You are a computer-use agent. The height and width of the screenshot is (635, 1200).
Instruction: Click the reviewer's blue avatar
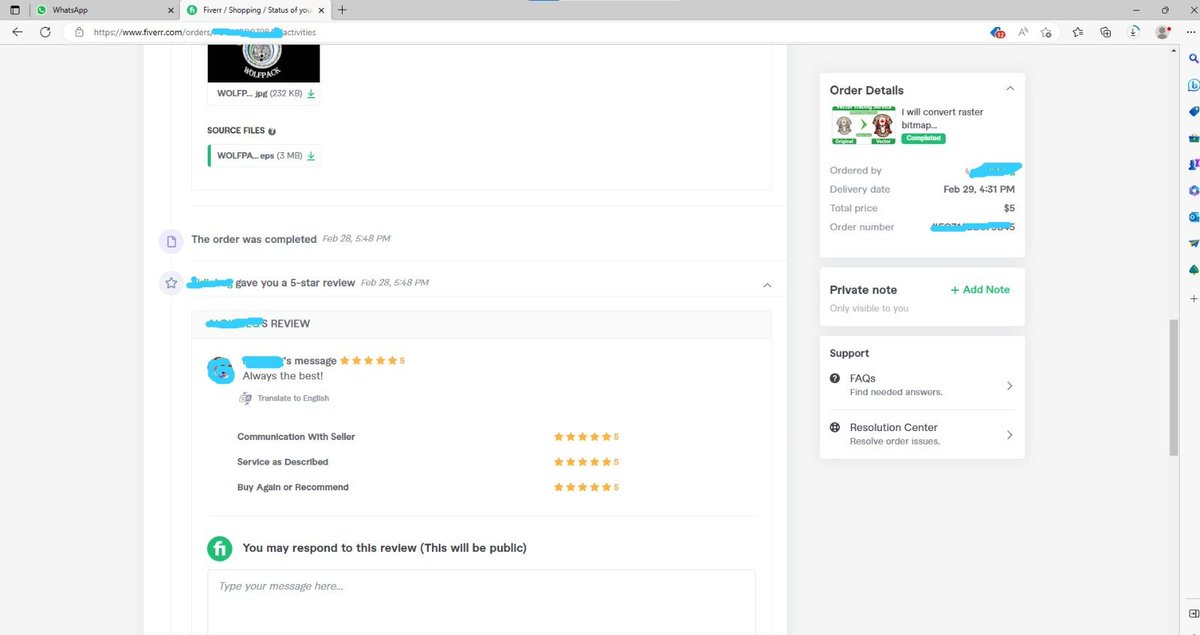click(x=220, y=369)
